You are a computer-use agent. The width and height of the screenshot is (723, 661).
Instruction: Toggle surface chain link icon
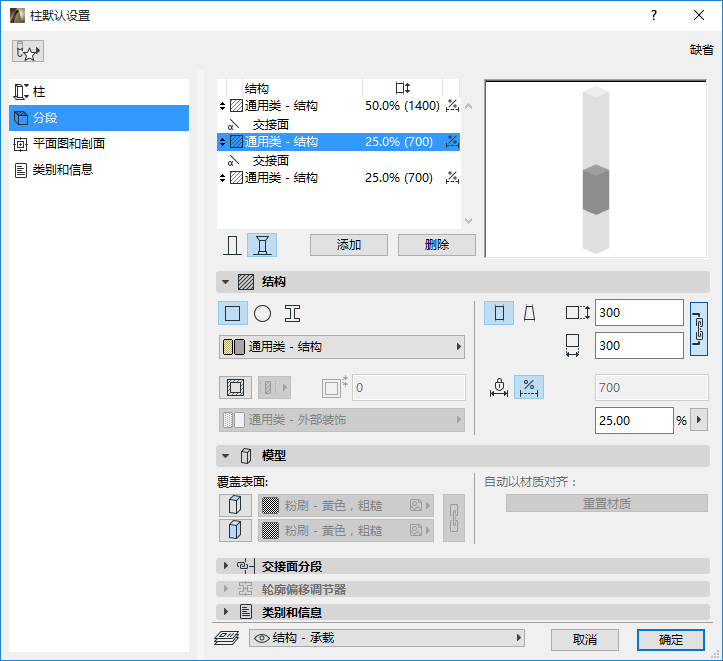click(454, 518)
